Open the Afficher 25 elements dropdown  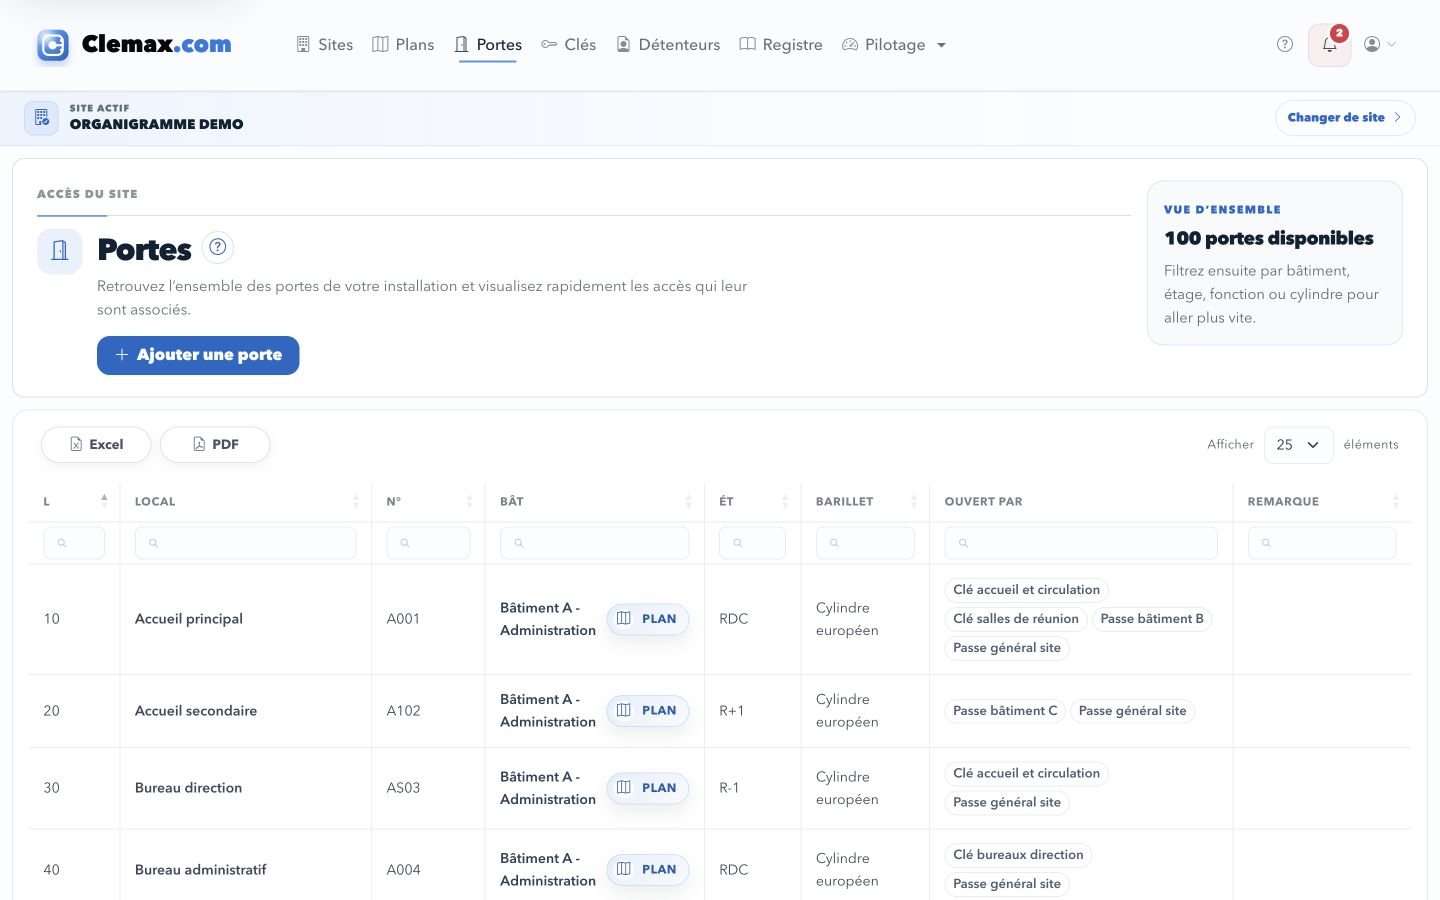click(1298, 445)
